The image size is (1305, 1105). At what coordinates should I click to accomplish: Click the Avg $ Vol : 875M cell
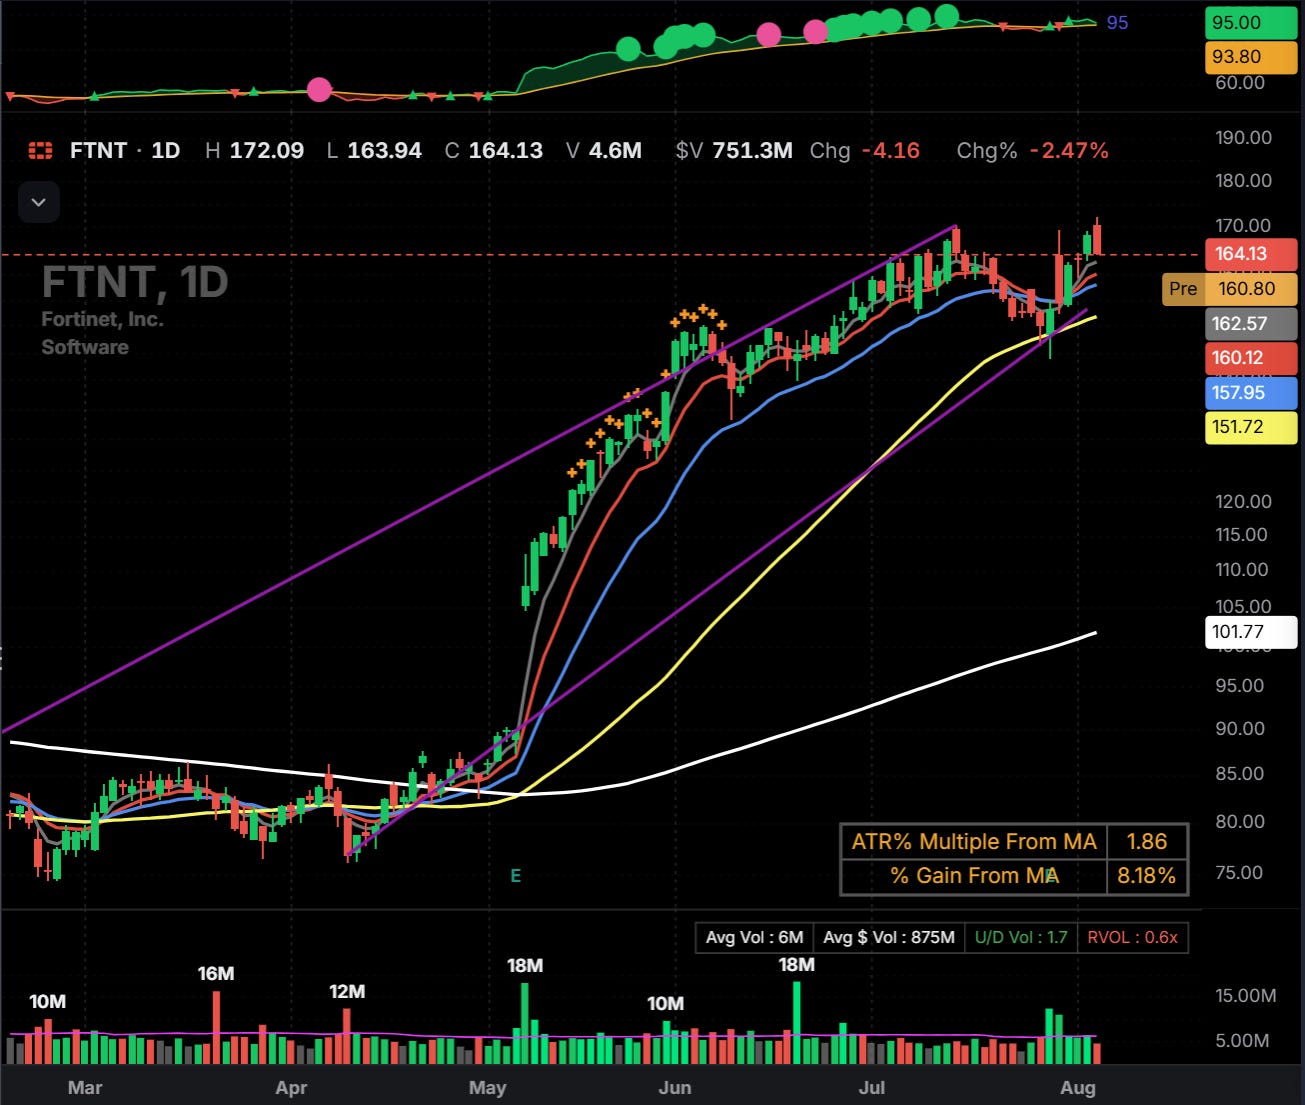889,938
